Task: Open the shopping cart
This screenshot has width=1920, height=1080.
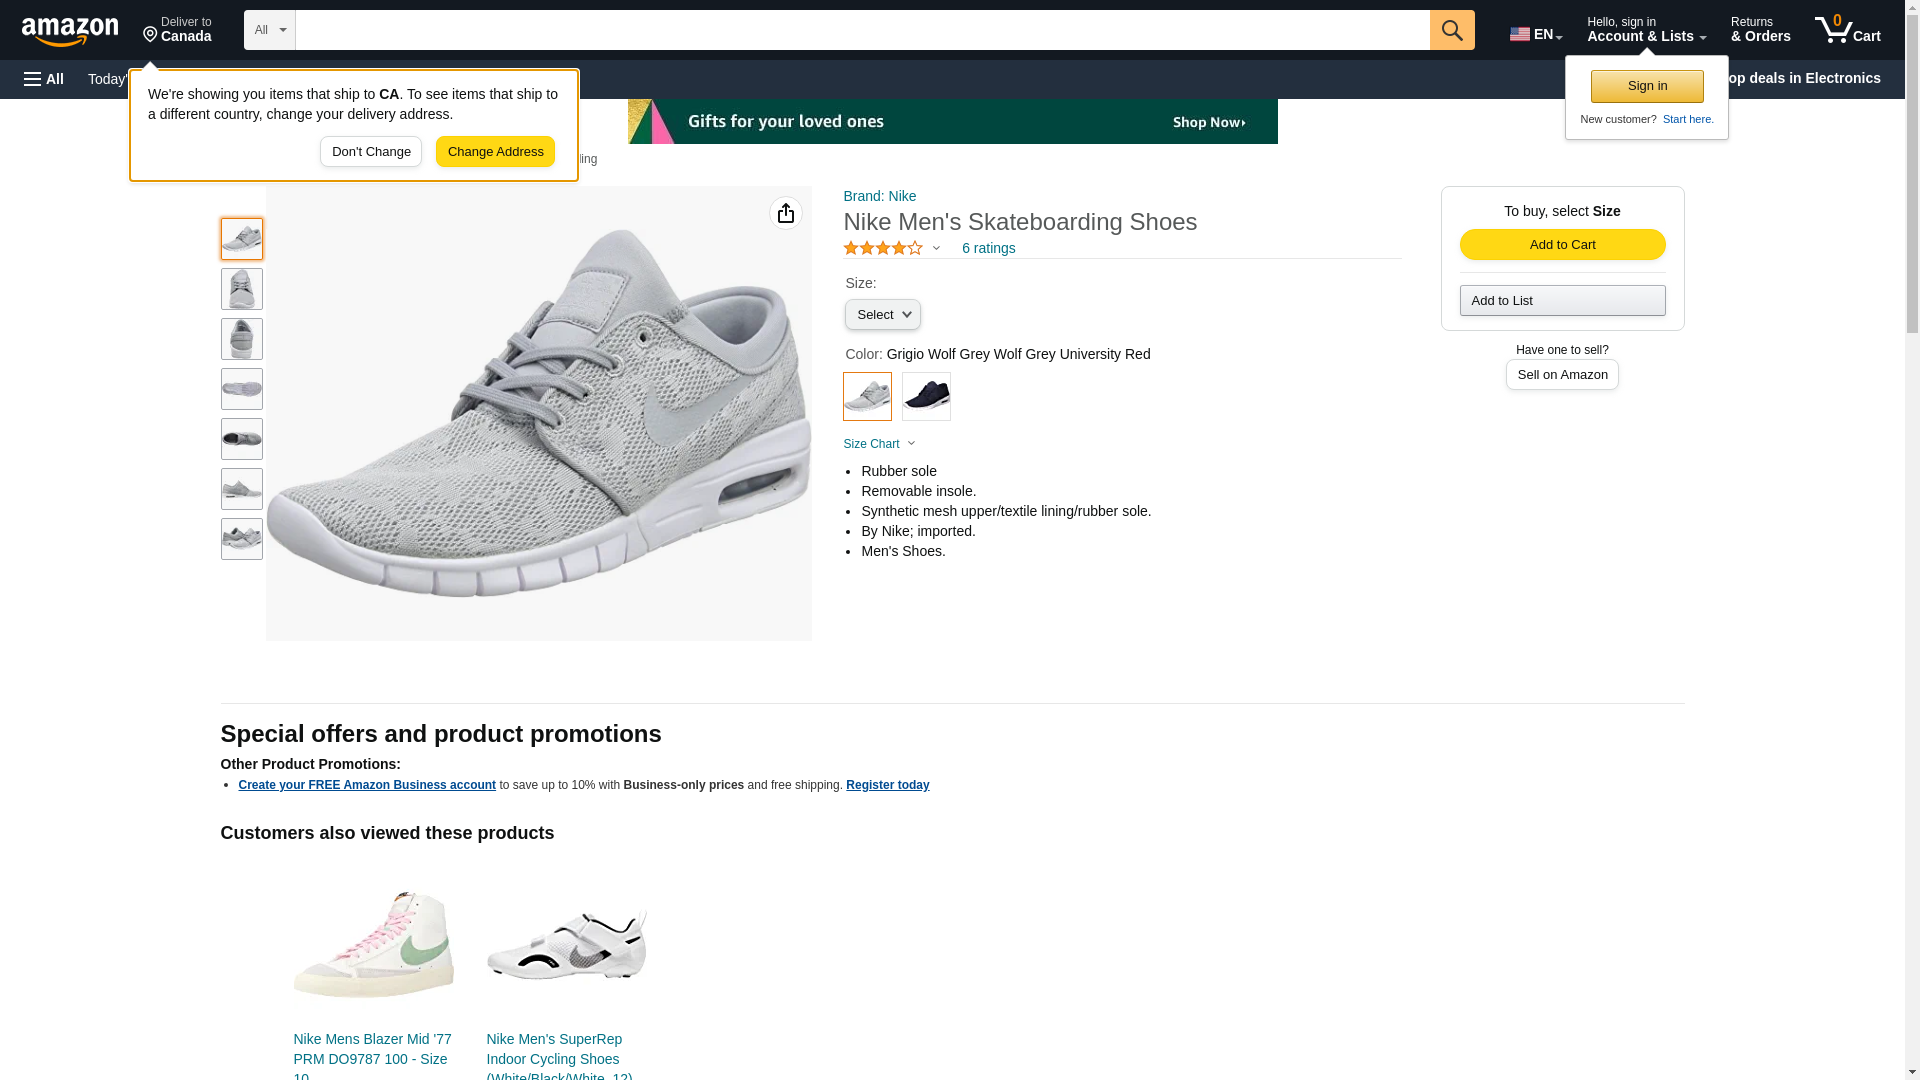Action: (1847, 30)
